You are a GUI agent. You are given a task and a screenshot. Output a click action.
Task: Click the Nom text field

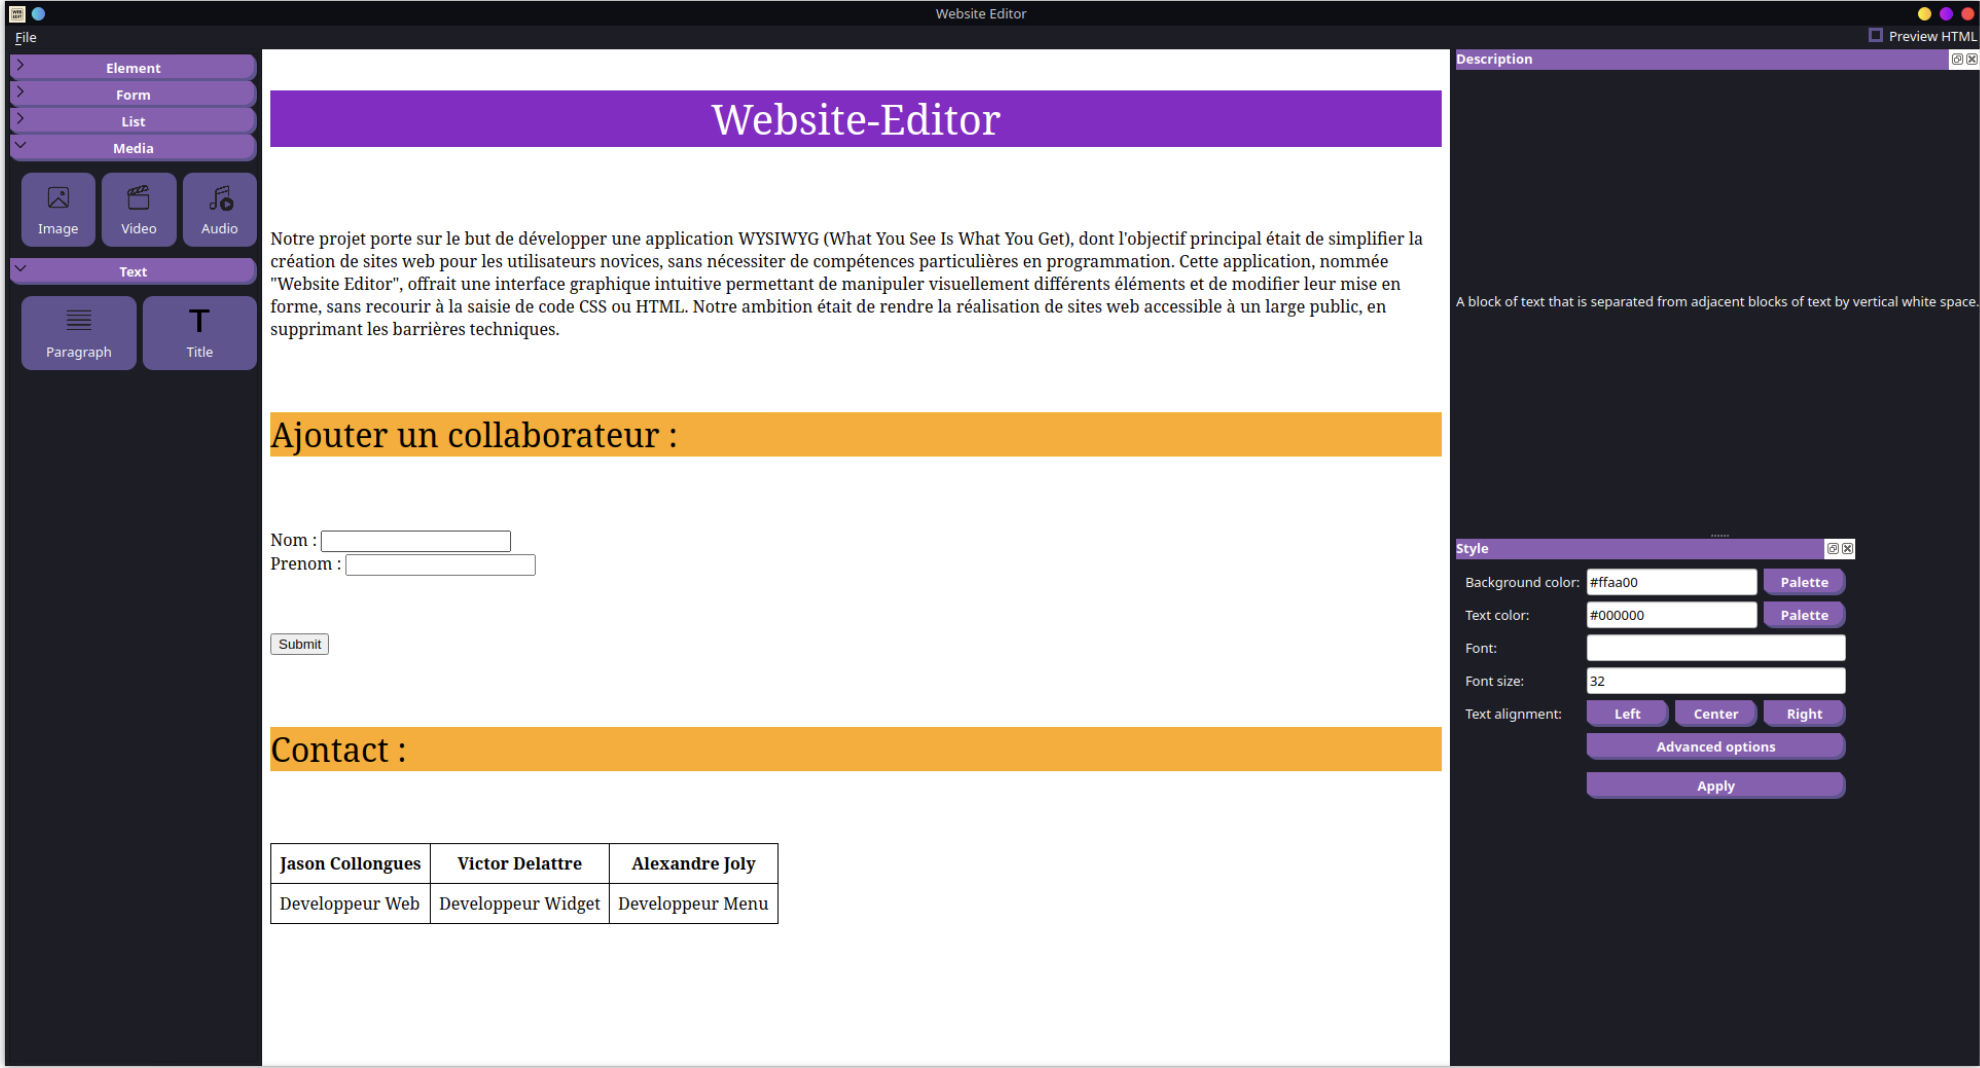click(x=416, y=541)
